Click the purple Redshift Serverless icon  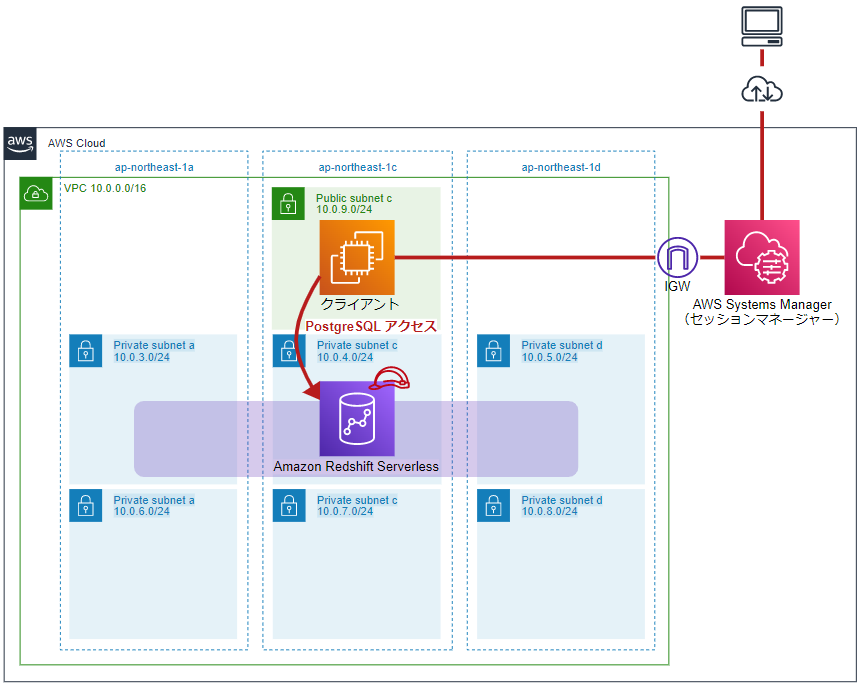coord(357,419)
